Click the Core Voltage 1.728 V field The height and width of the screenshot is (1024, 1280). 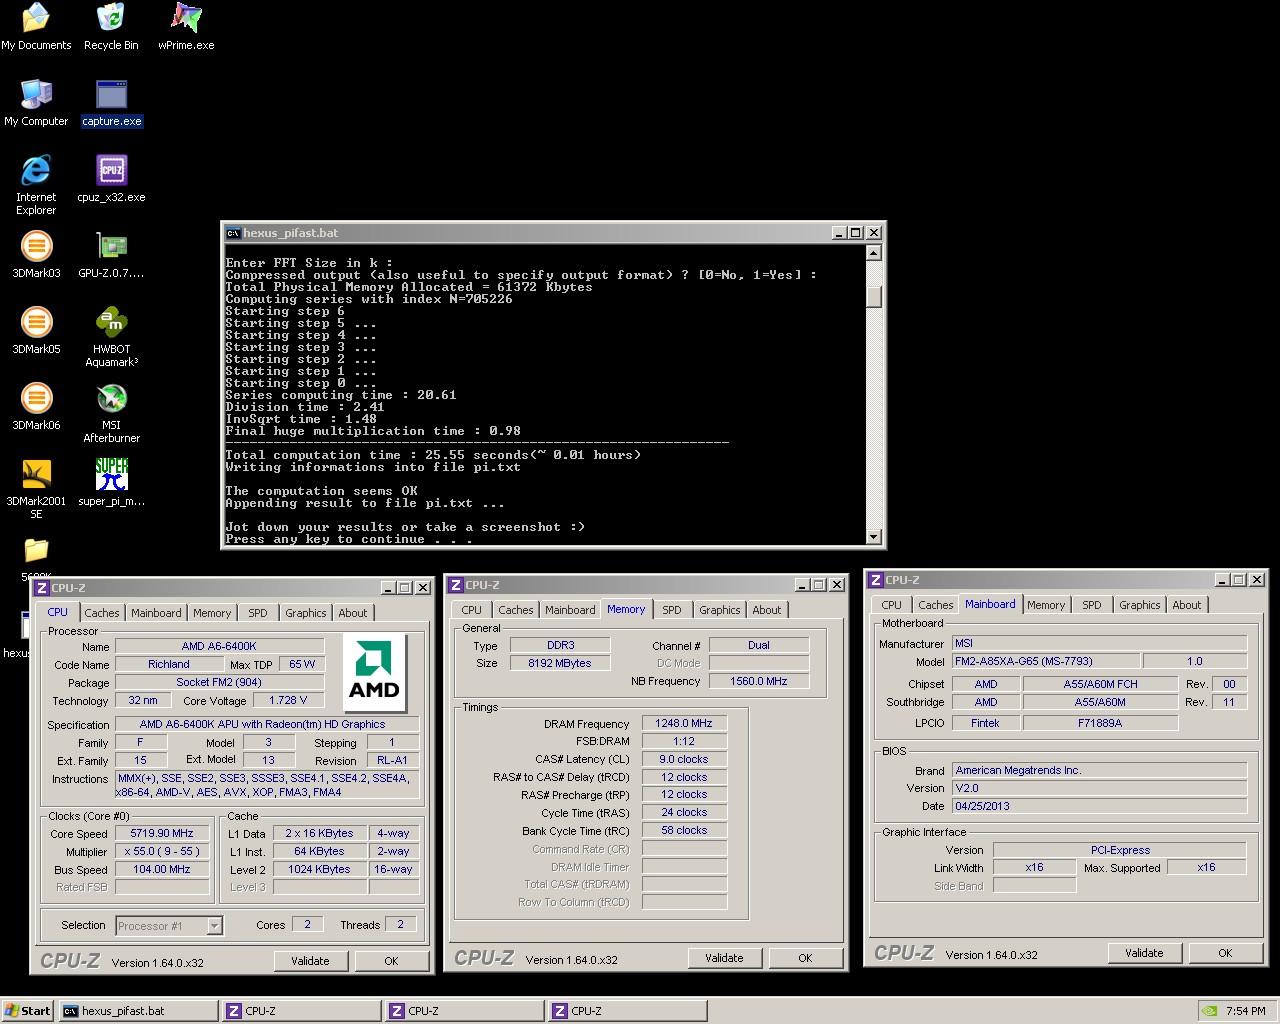287,700
